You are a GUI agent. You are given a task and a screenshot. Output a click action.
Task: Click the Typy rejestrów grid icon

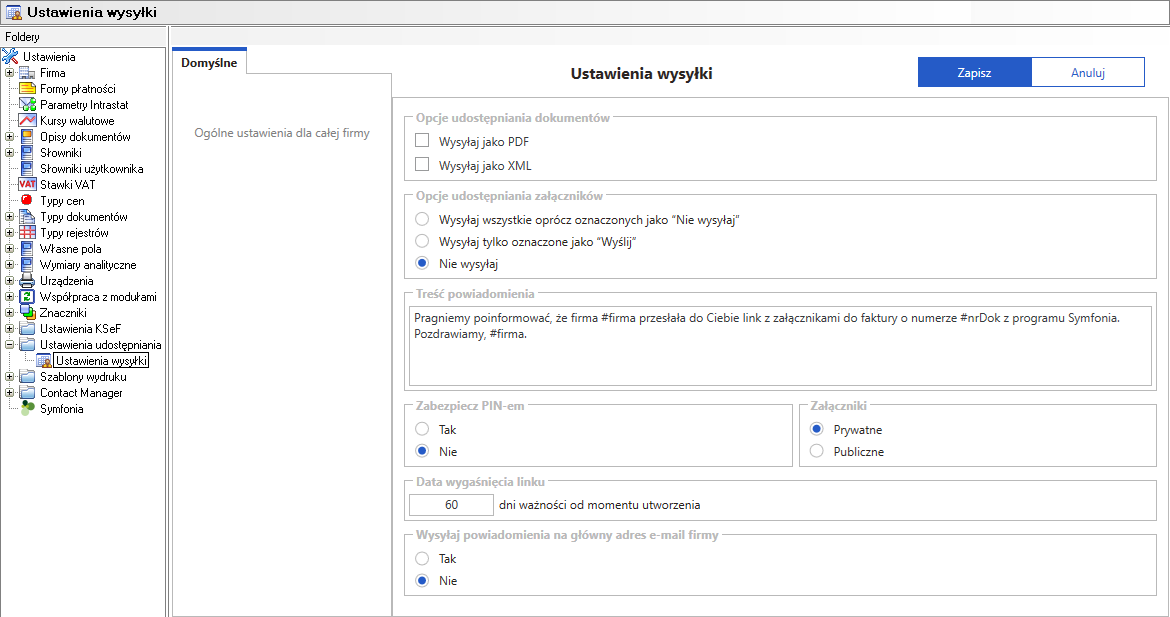click(x=27, y=233)
